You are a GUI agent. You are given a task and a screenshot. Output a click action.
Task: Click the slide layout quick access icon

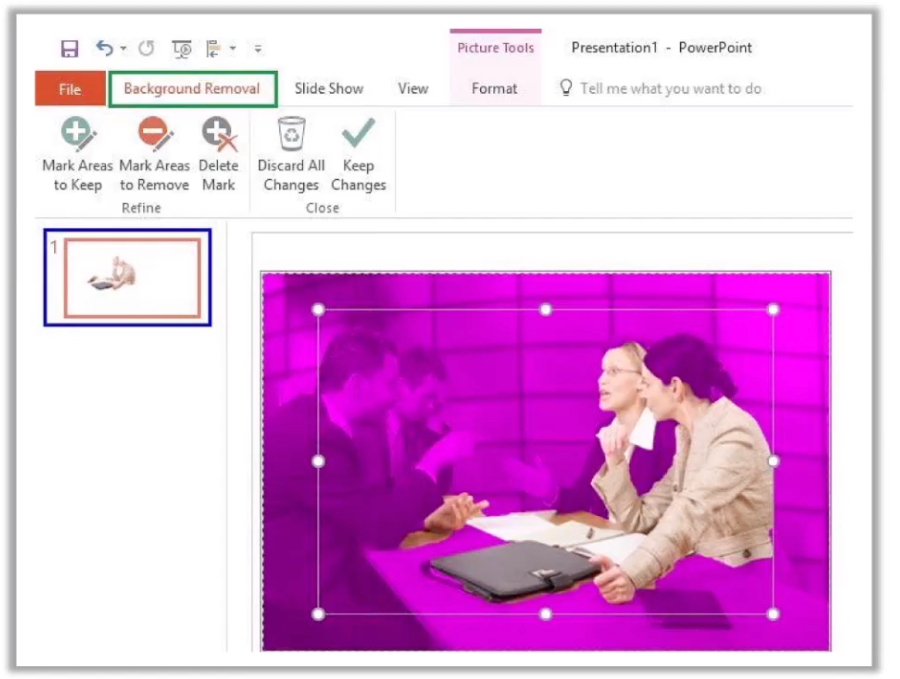(214, 49)
